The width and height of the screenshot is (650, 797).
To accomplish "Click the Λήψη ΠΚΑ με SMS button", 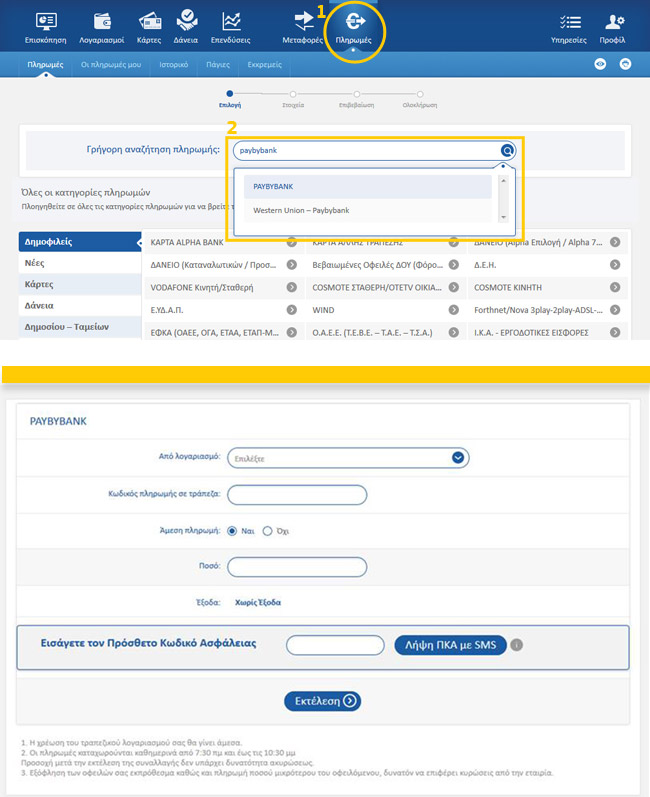I will coord(449,645).
